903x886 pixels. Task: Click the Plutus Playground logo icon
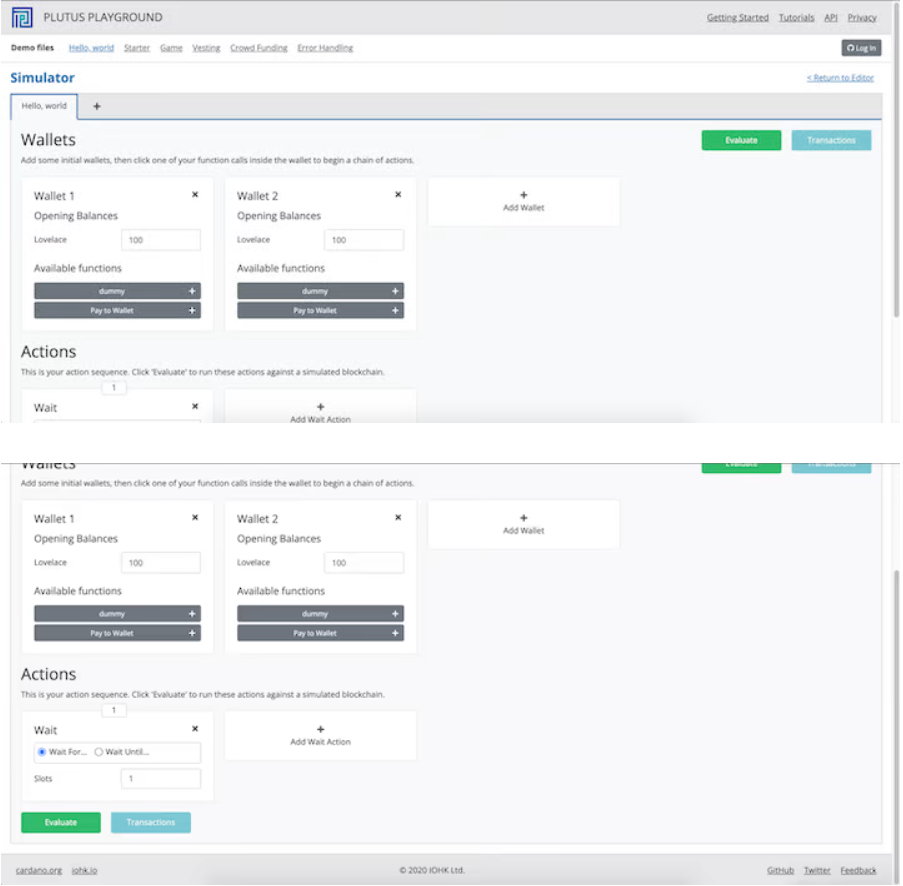pos(20,17)
